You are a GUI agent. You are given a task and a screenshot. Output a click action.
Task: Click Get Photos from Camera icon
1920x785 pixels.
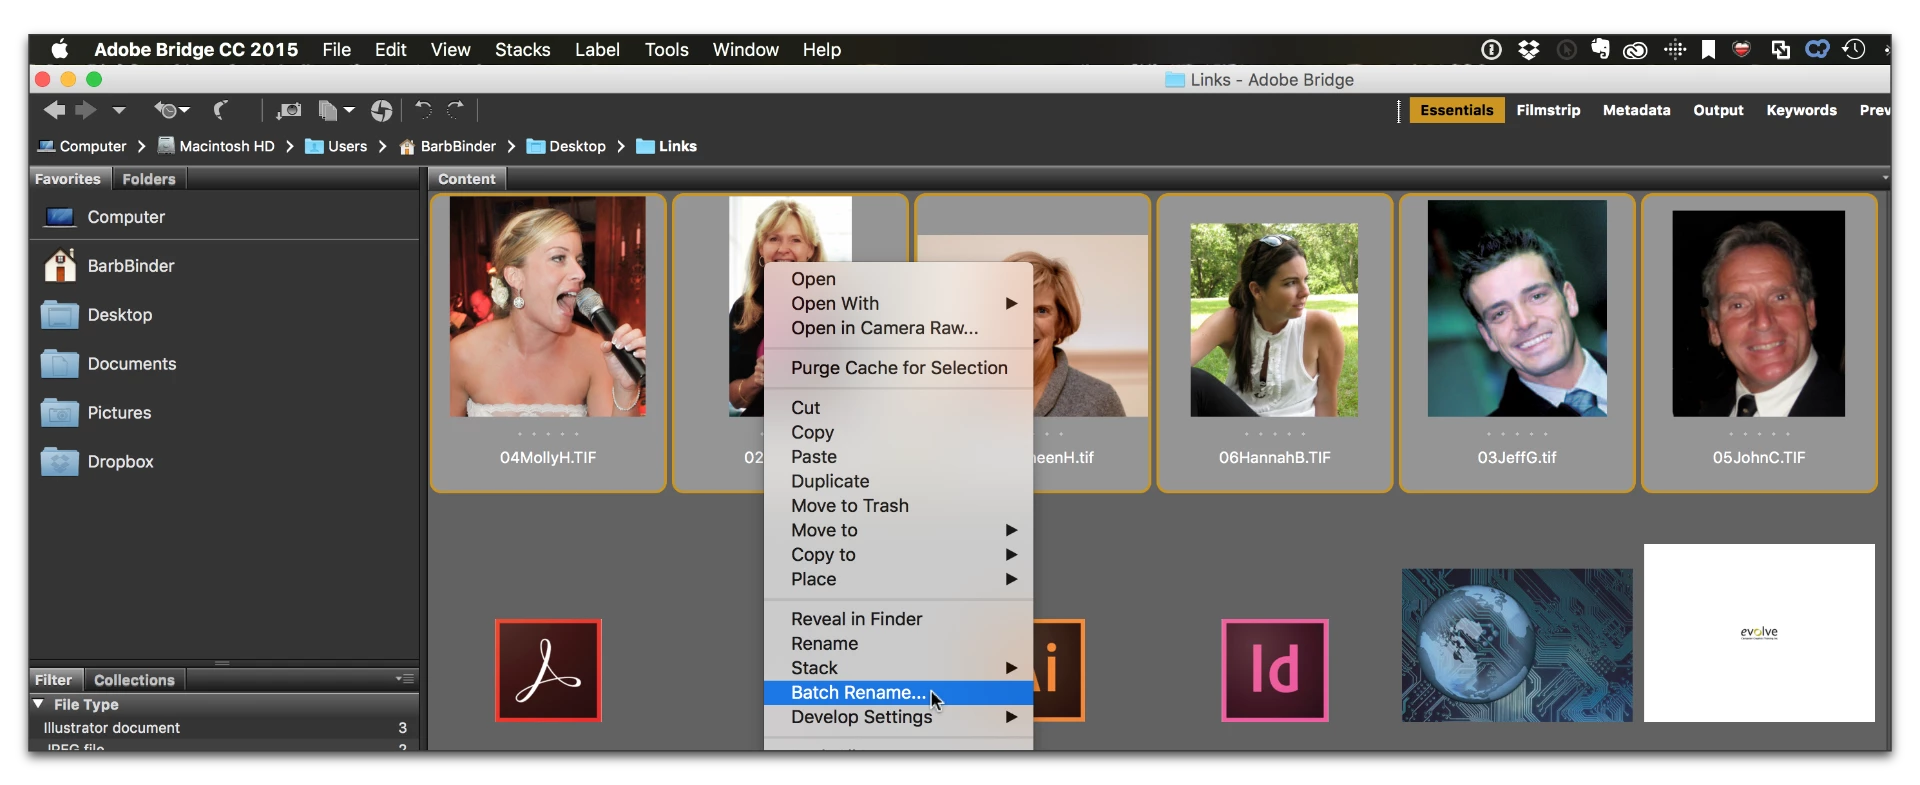coord(289,110)
